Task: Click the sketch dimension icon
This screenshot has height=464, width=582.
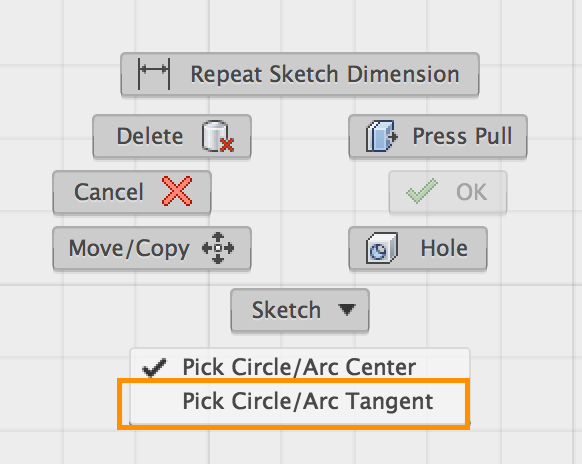Action: (154, 73)
